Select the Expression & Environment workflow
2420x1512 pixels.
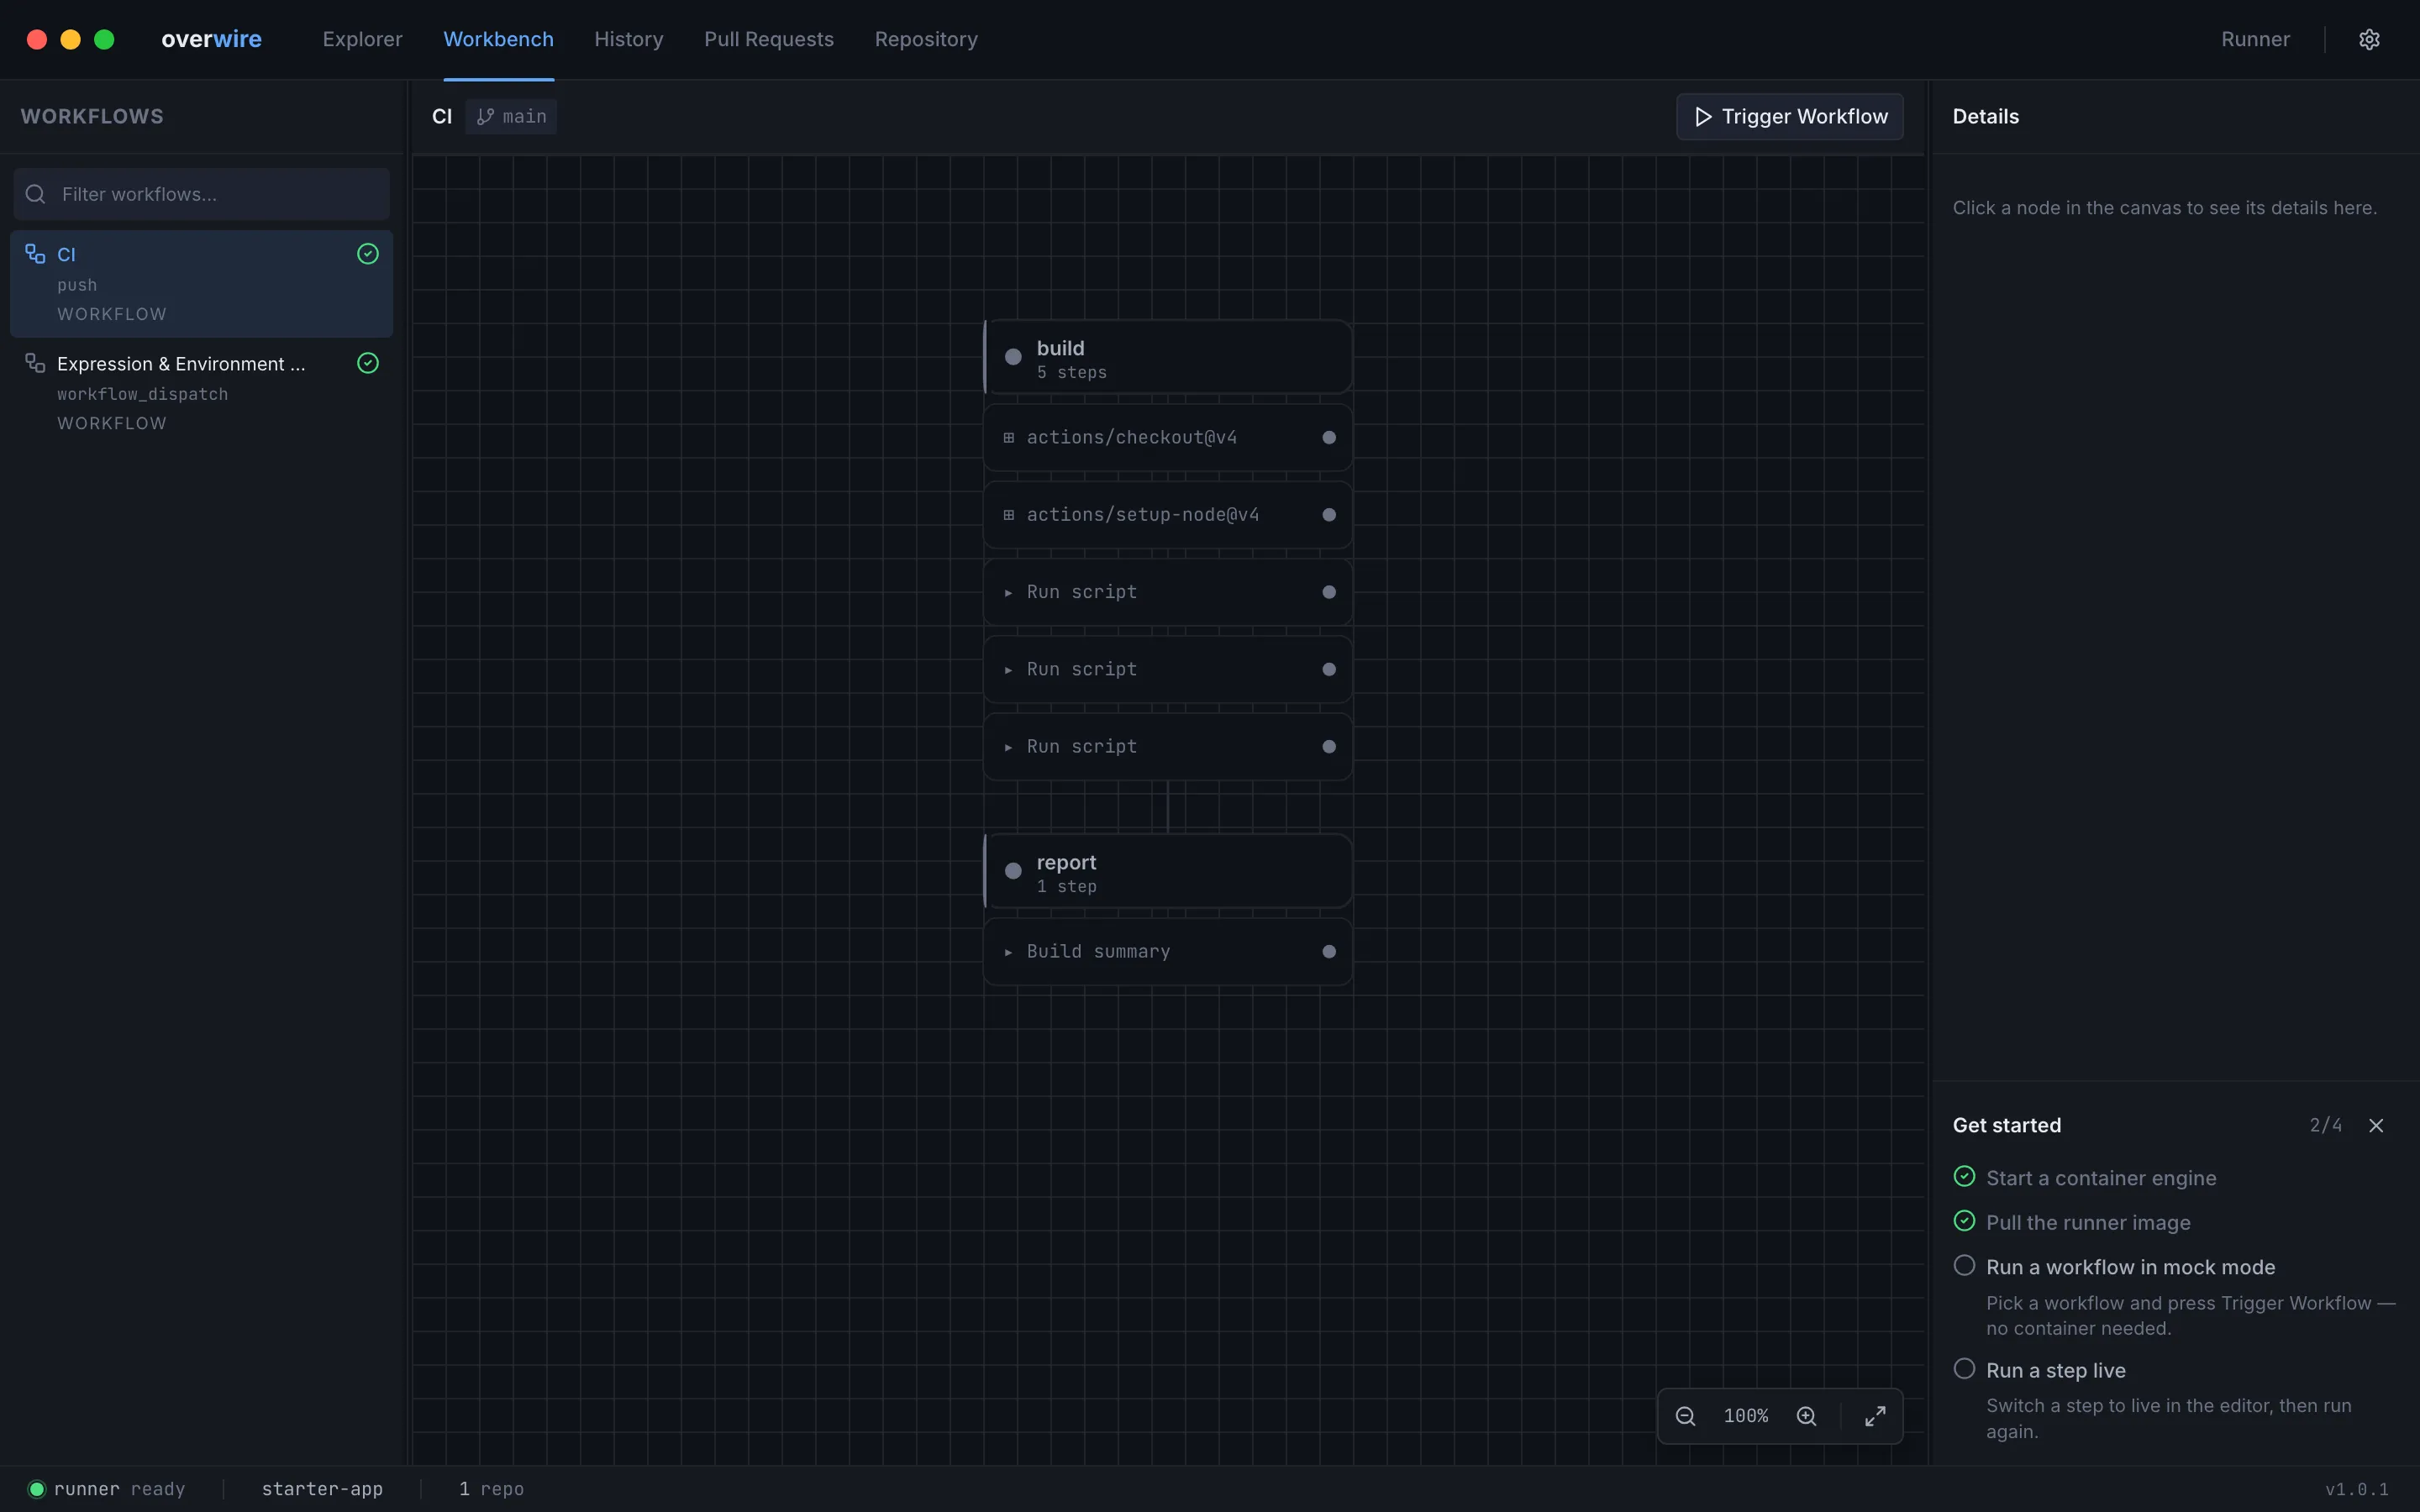[201, 393]
